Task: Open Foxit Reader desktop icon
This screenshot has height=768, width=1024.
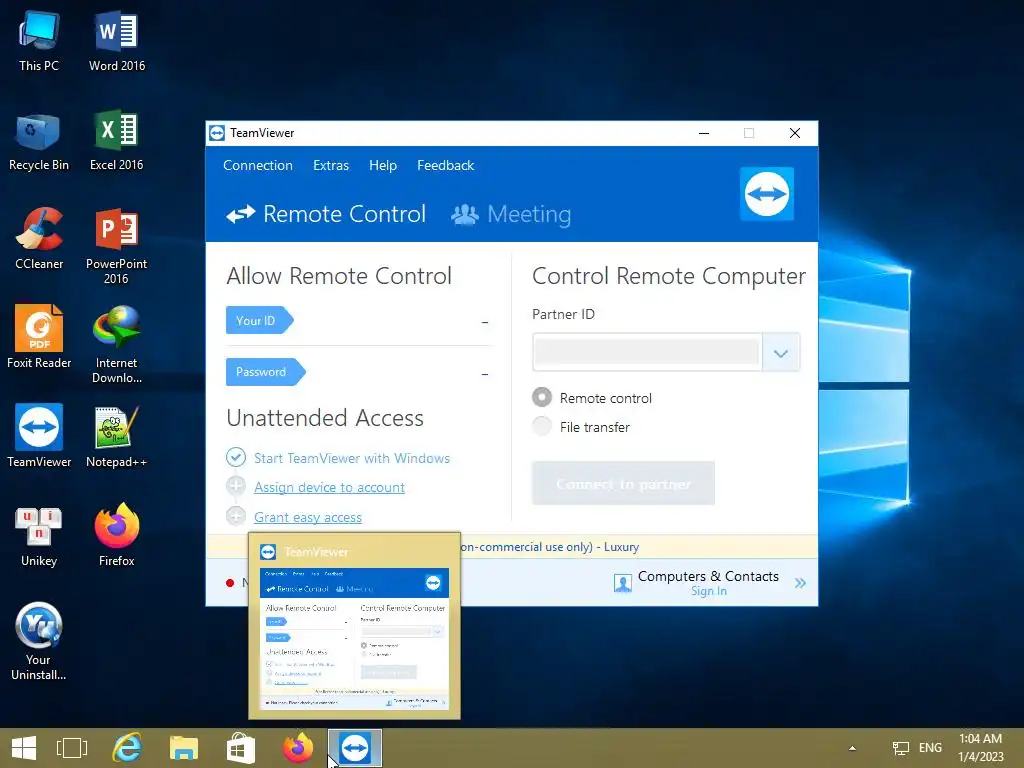Action: click(x=39, y=337)
